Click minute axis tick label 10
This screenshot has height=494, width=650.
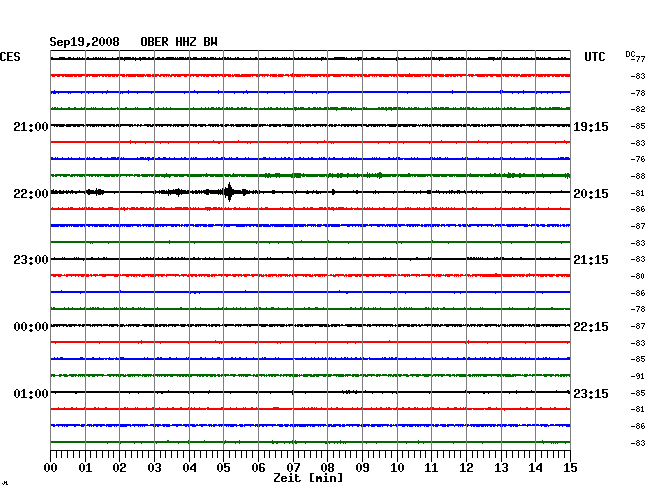click(397, 467)
